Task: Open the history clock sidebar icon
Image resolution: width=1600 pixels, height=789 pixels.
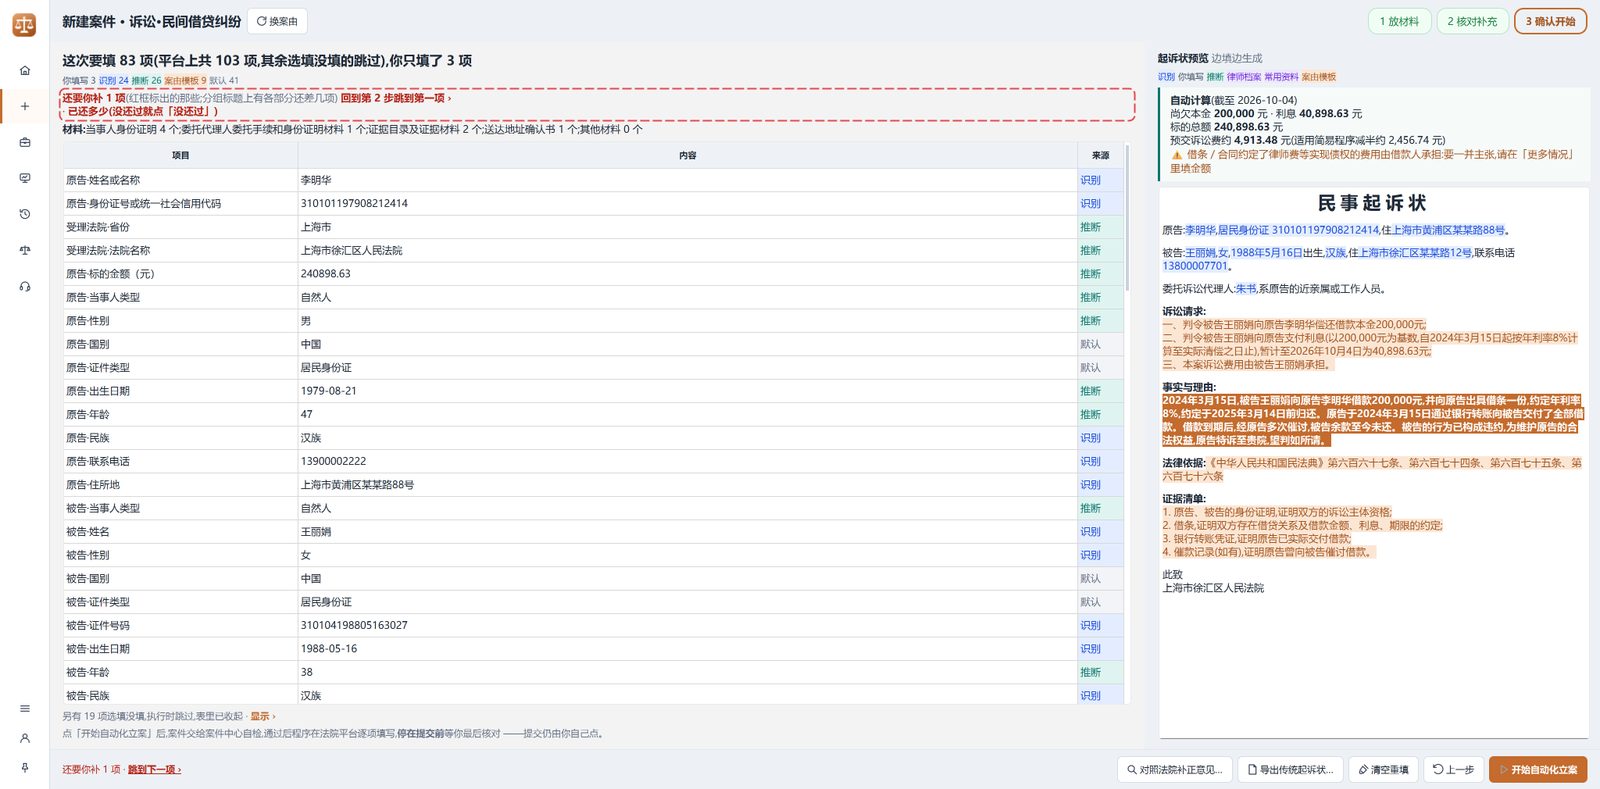Action: [x=25, y=214]
